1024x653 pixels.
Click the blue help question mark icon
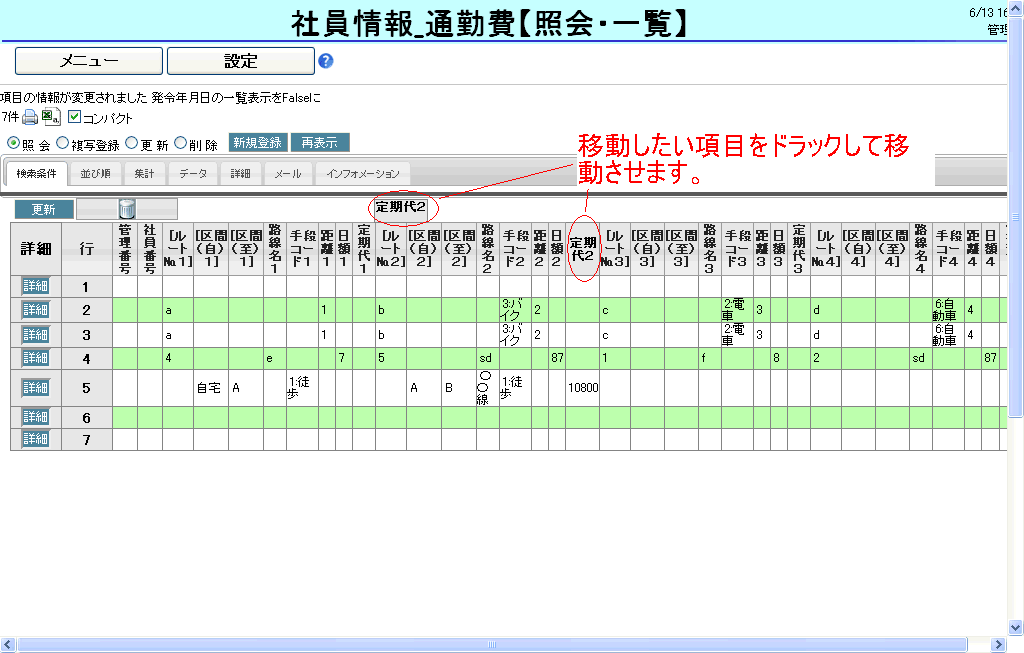coord(325,61)
